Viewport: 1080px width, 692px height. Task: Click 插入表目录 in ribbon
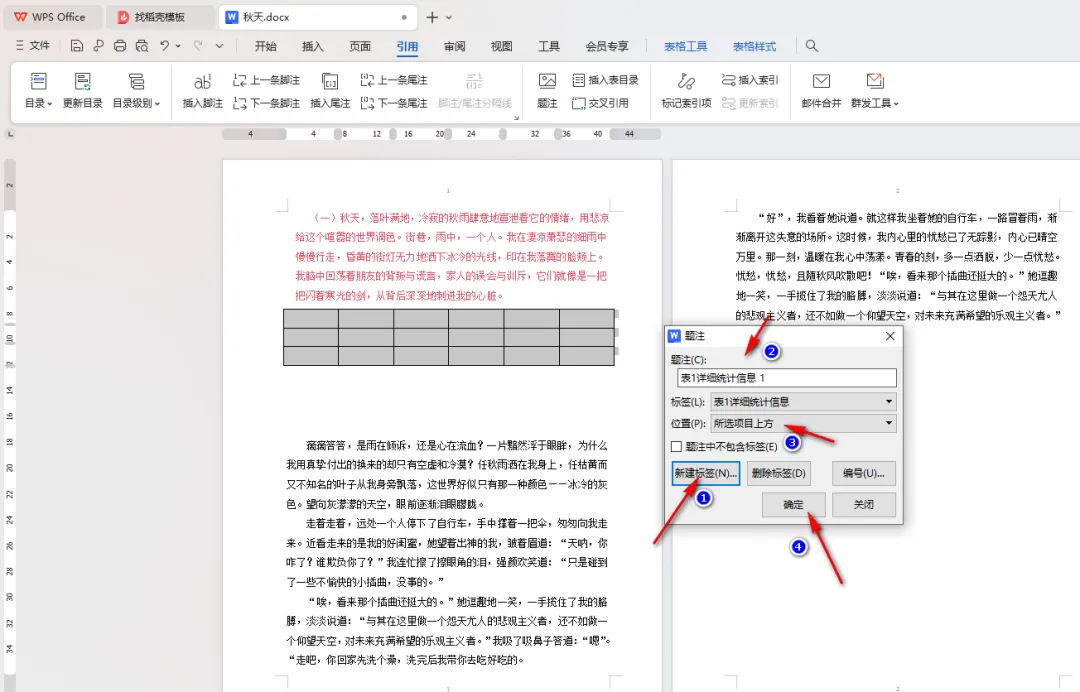coord(605,80)
